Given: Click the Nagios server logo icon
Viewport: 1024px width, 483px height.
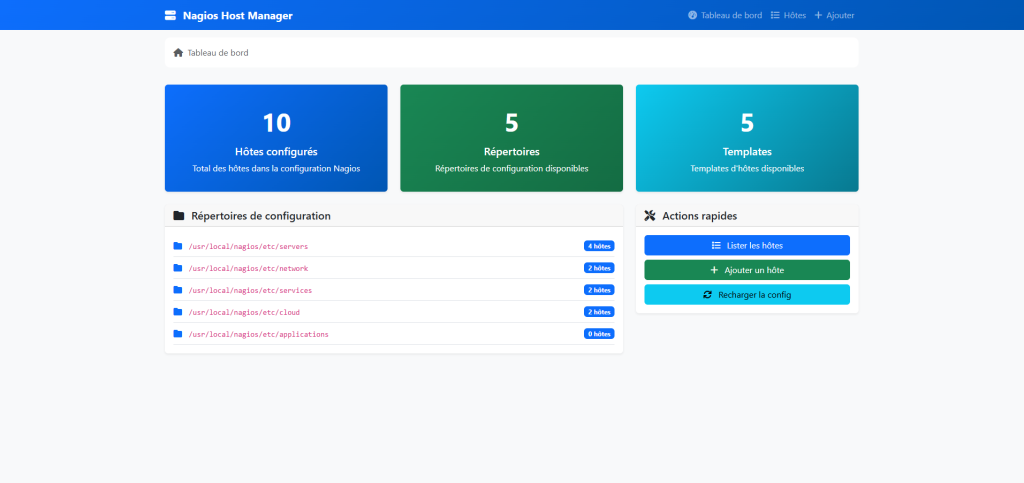Looking at the screenshot, I should (x=170, y=15).
